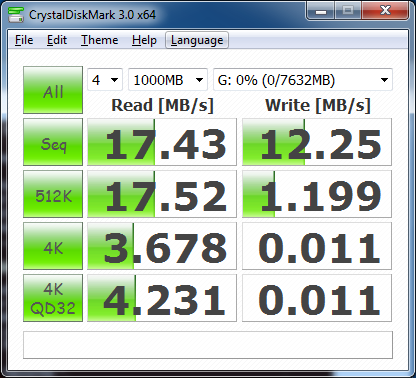Image resolution: width=416 pixels, height=379 pixels.
Task: Start the 4K benchmark test
Action: tap(53, 246)
